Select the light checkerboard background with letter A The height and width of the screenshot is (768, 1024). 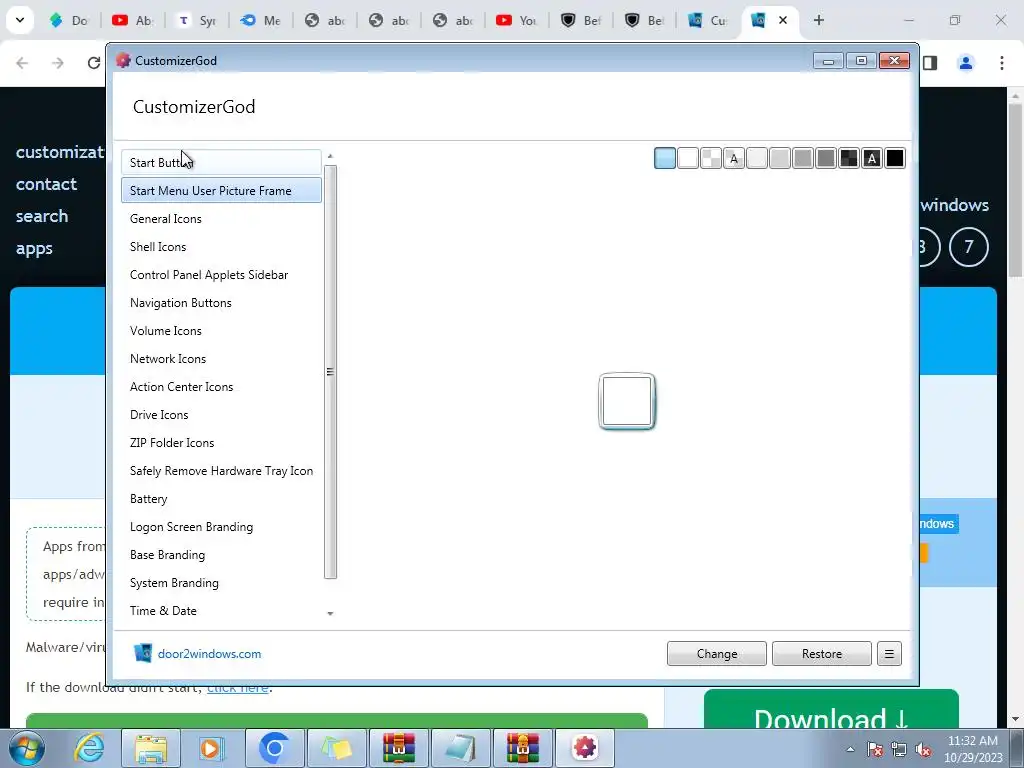point(733,158)
